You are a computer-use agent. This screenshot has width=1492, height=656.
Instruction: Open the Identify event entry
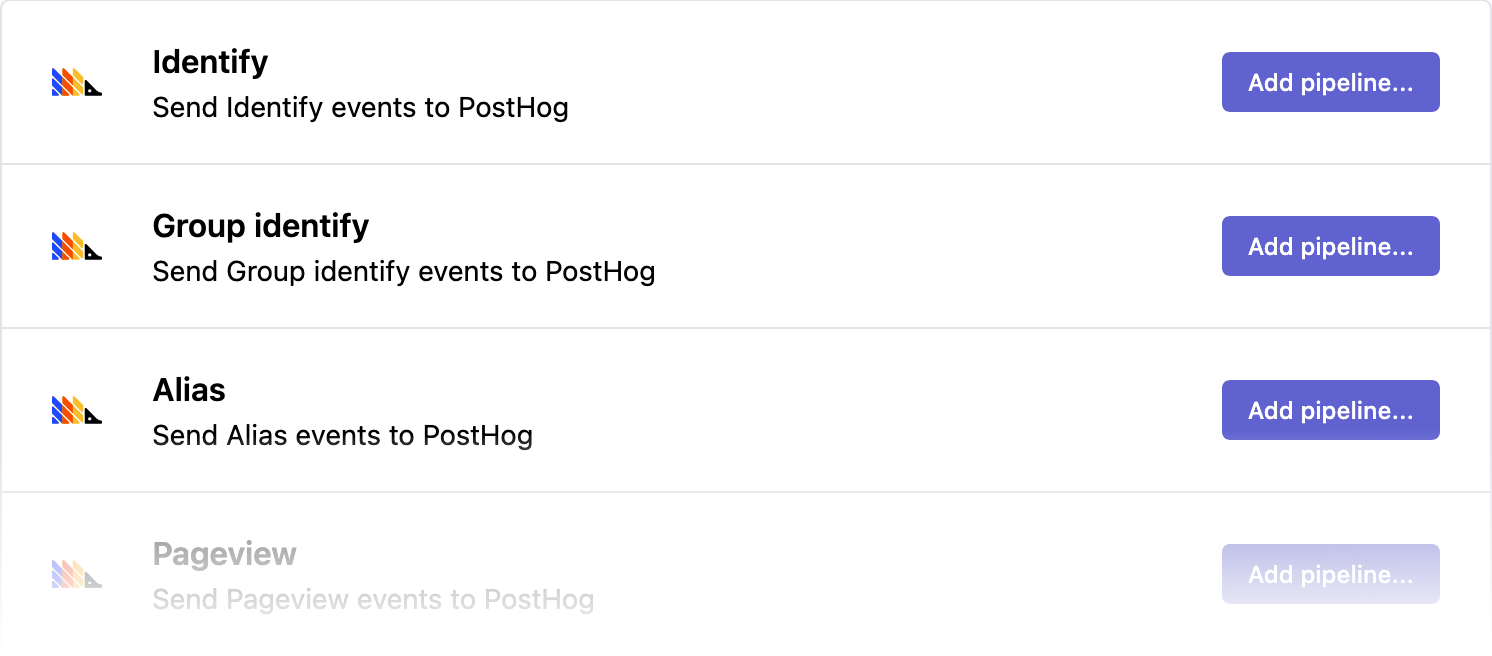(x=209, y=62)
